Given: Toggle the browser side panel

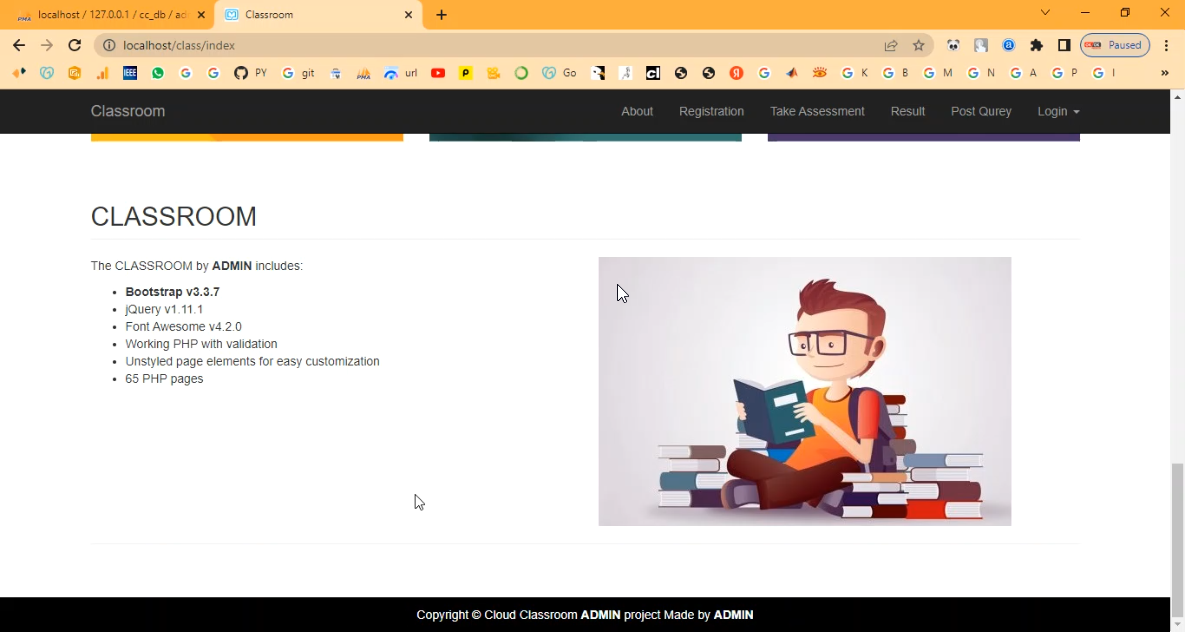Looking at the screenshot, I should pos(1064,45).
